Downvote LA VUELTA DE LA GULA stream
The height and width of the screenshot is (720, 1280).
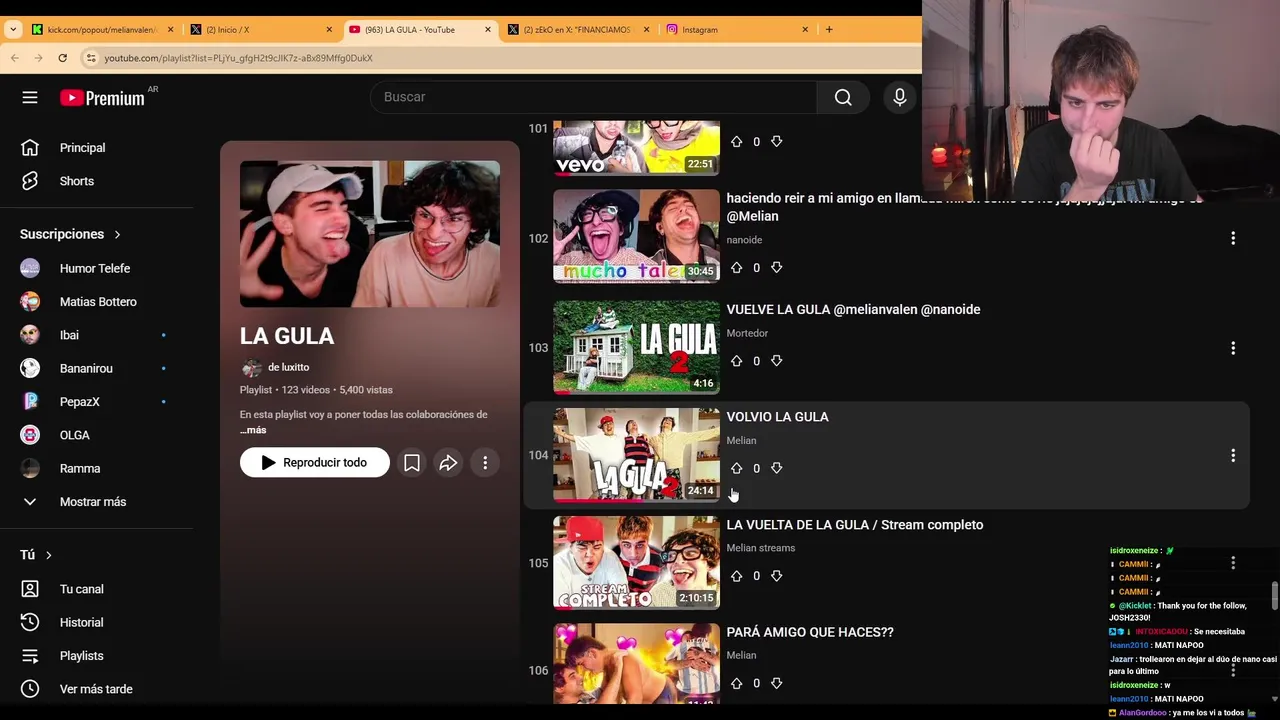(x=776, y=576)
